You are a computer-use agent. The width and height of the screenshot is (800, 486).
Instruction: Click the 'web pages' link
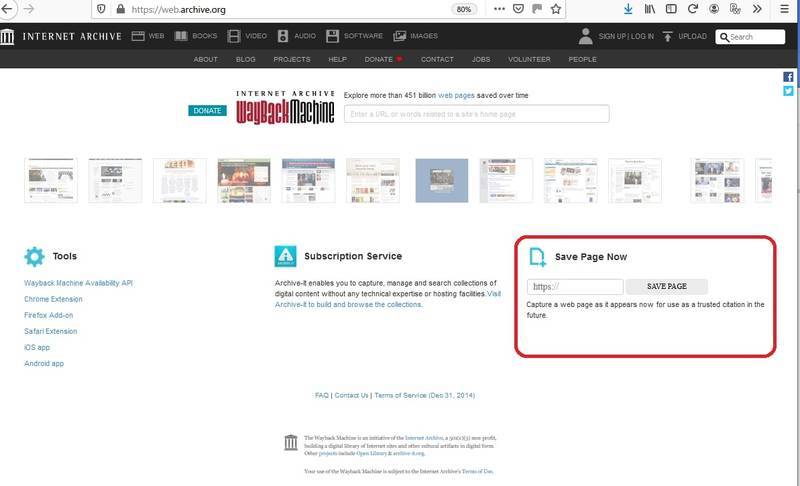pyautogui.click(x=456, y=95)
